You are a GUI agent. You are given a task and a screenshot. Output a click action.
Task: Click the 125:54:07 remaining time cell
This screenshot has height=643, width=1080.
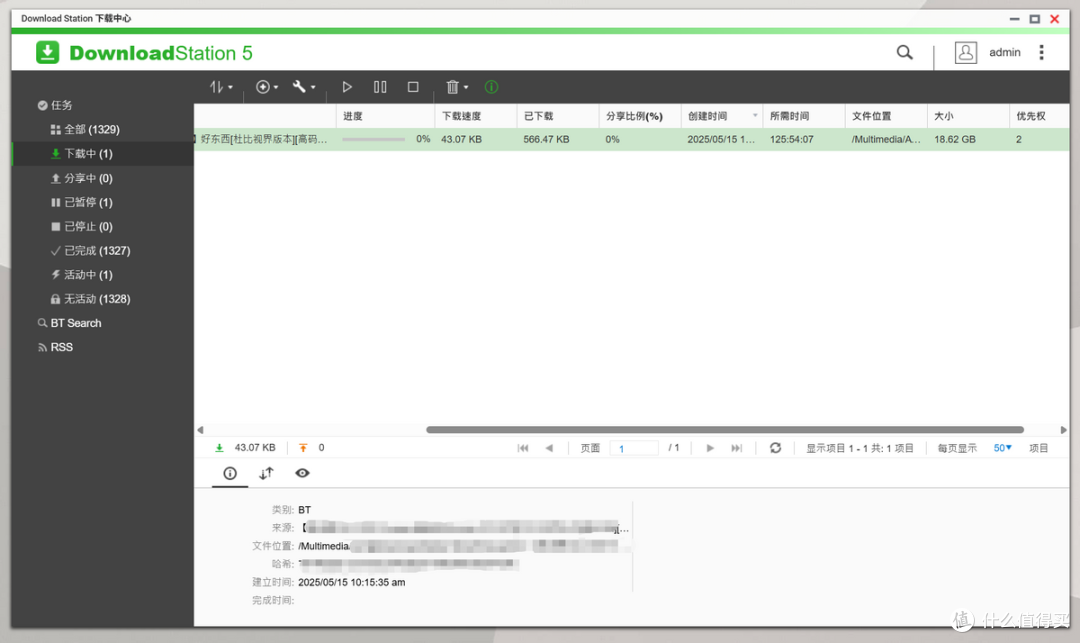tap(791, 139)
